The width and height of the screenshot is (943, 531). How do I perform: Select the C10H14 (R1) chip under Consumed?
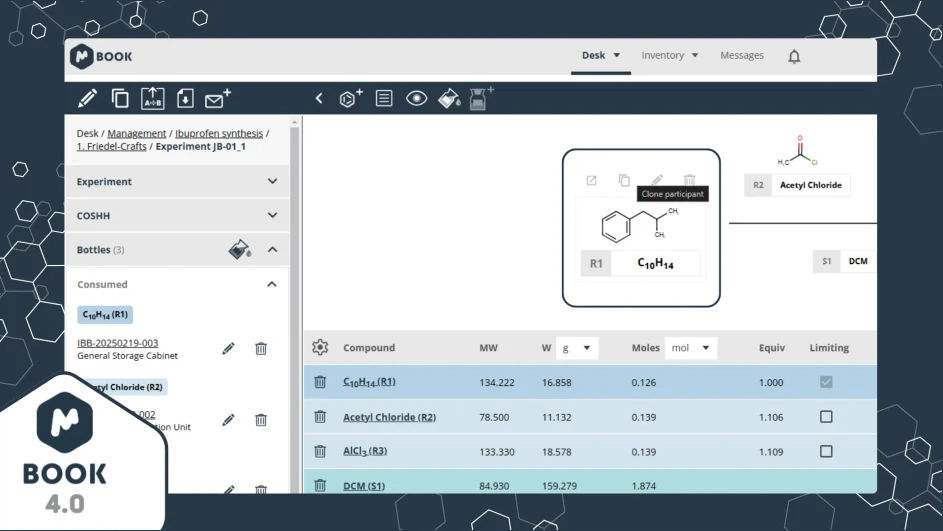105,315
